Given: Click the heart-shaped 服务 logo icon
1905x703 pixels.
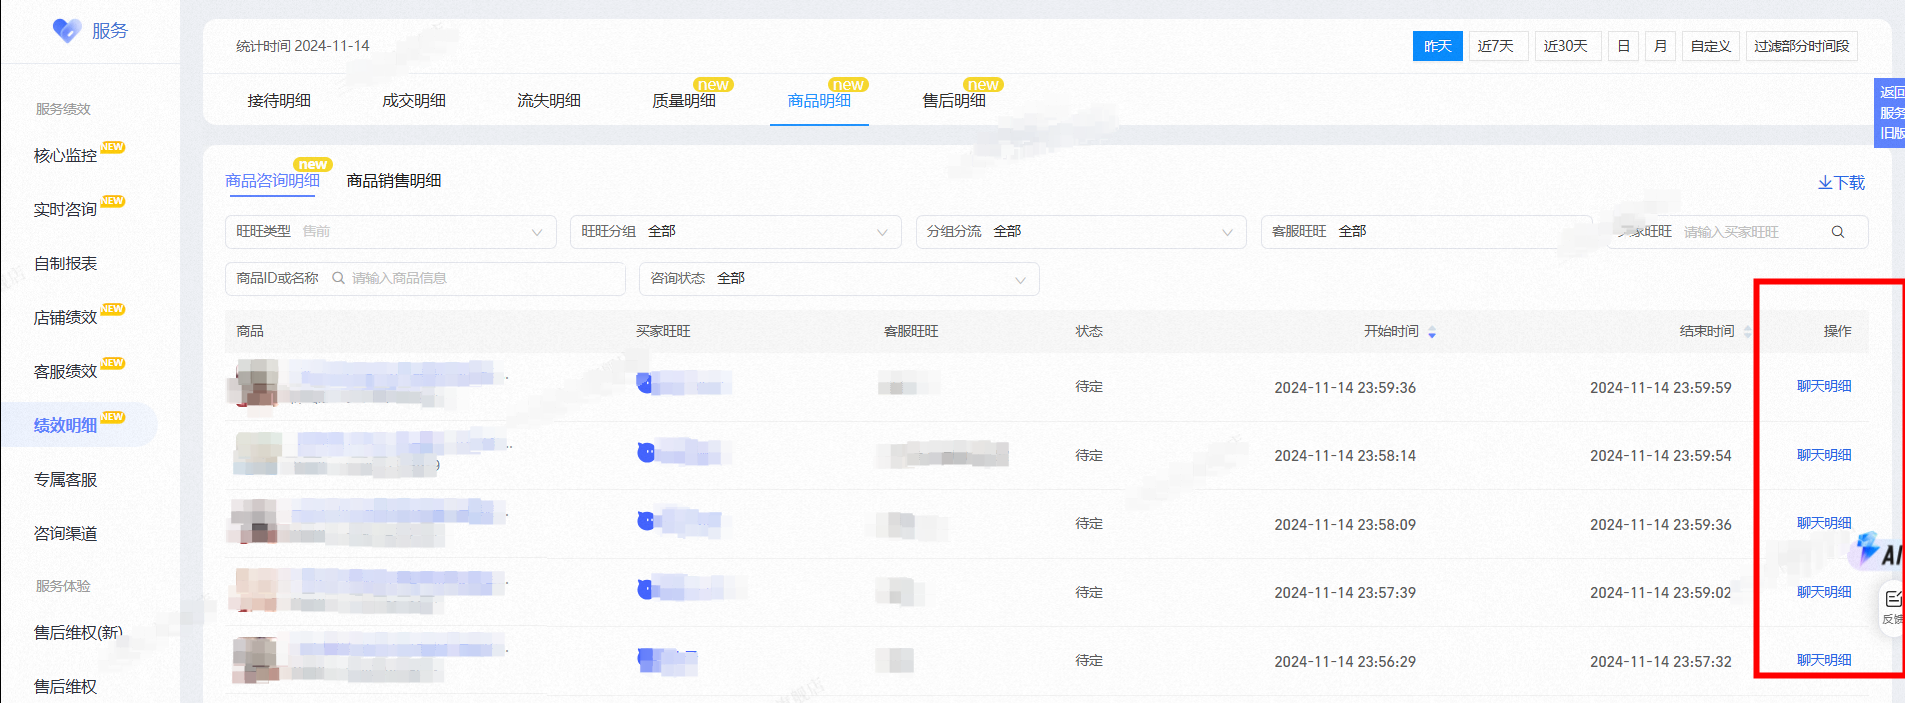Looking at the screenshot, I should [x=67, y=31].
